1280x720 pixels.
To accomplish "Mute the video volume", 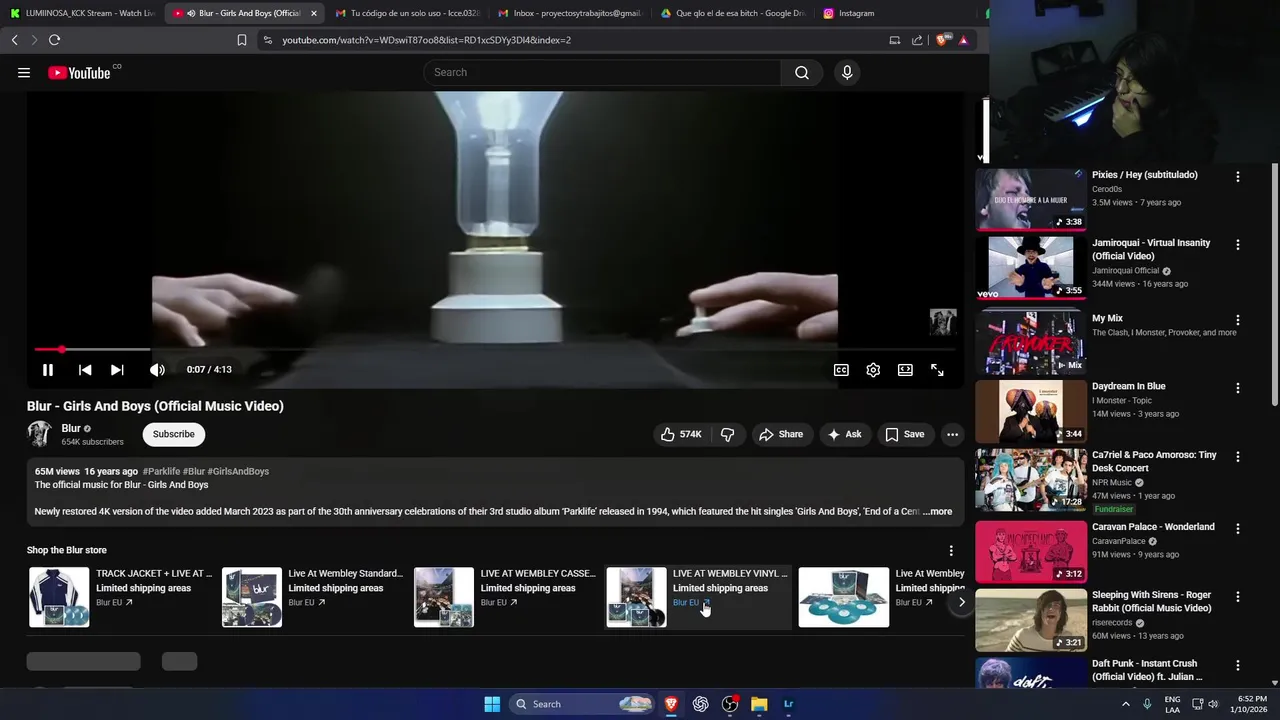I will point(157,370).
